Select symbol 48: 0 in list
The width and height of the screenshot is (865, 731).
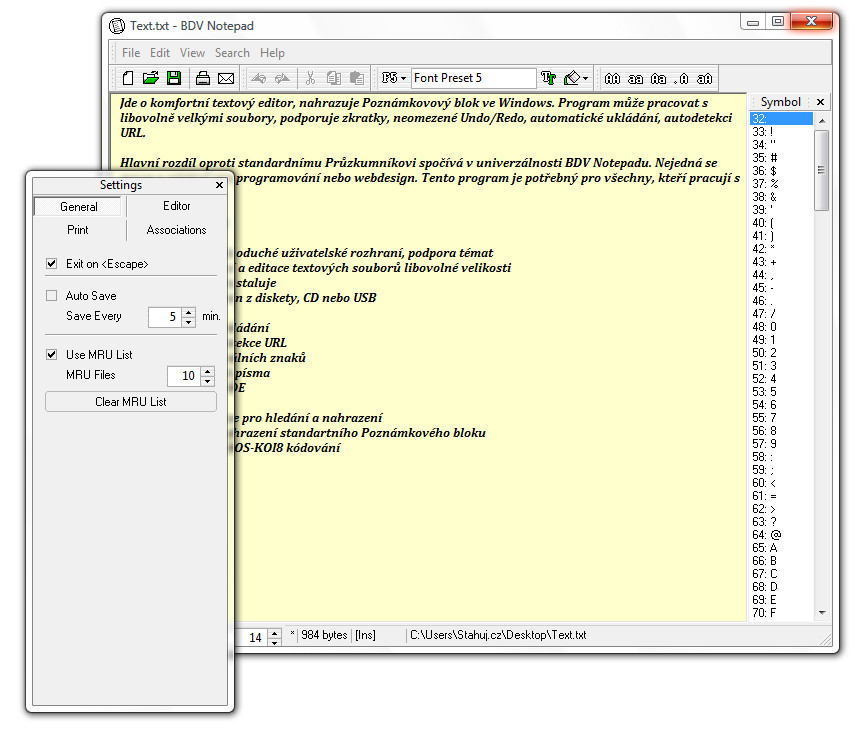tap(781, 327)
